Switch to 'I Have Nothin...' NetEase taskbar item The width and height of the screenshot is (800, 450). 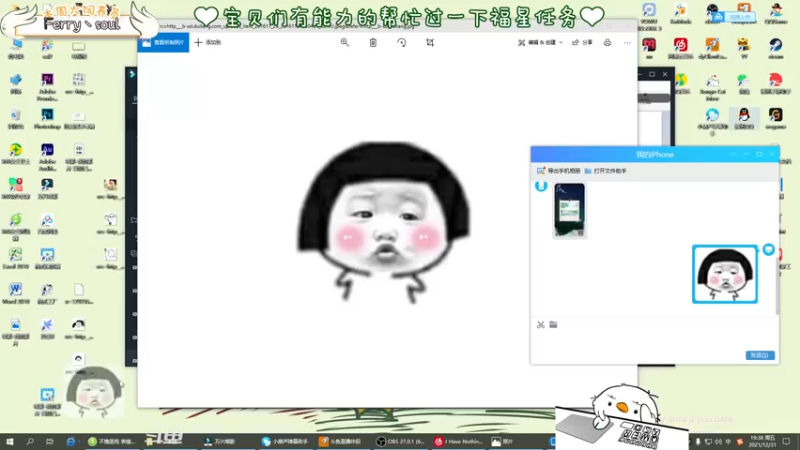(459, 441)
